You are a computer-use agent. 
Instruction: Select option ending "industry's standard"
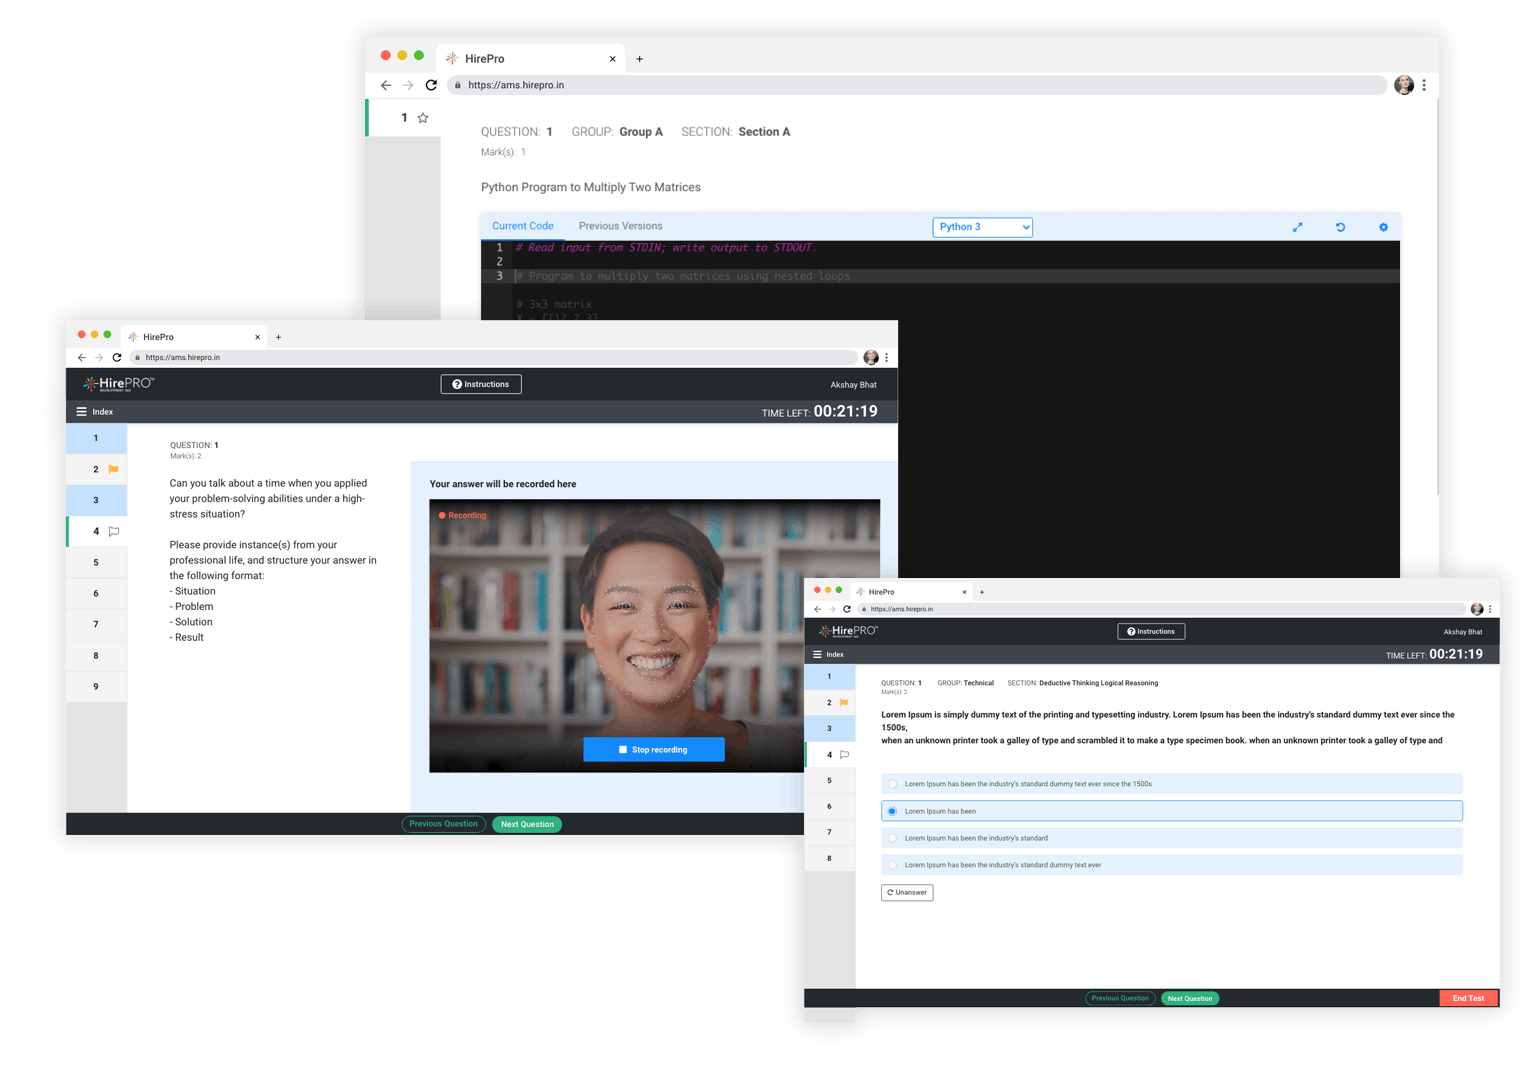1172,838
